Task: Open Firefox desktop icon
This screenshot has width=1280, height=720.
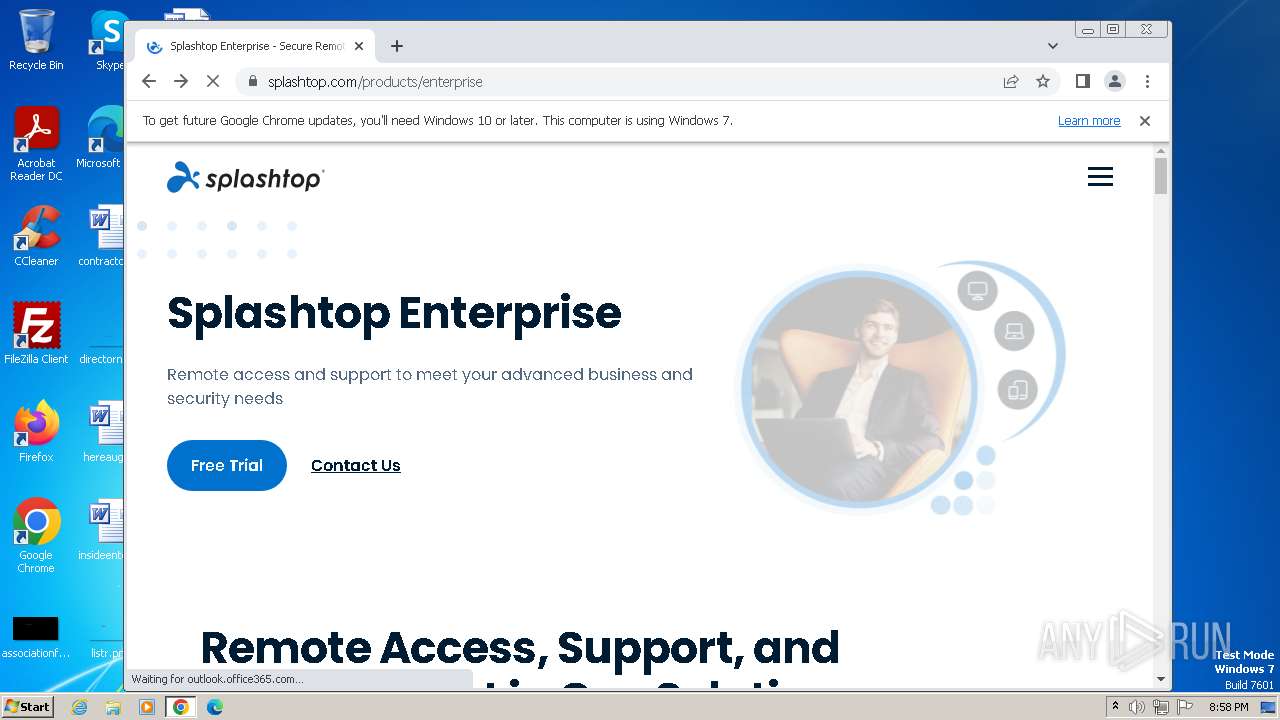Action: 36,432
